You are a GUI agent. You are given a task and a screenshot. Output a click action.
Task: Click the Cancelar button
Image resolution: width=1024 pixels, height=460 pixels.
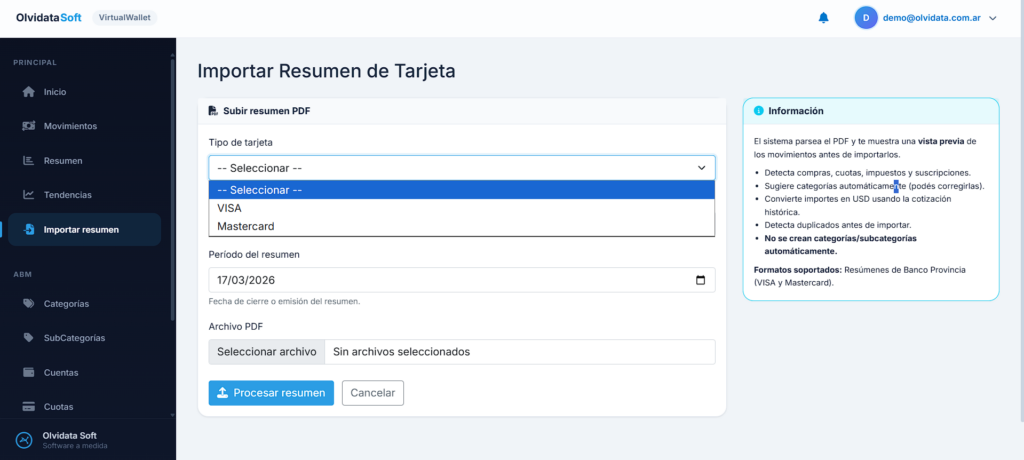373,393
